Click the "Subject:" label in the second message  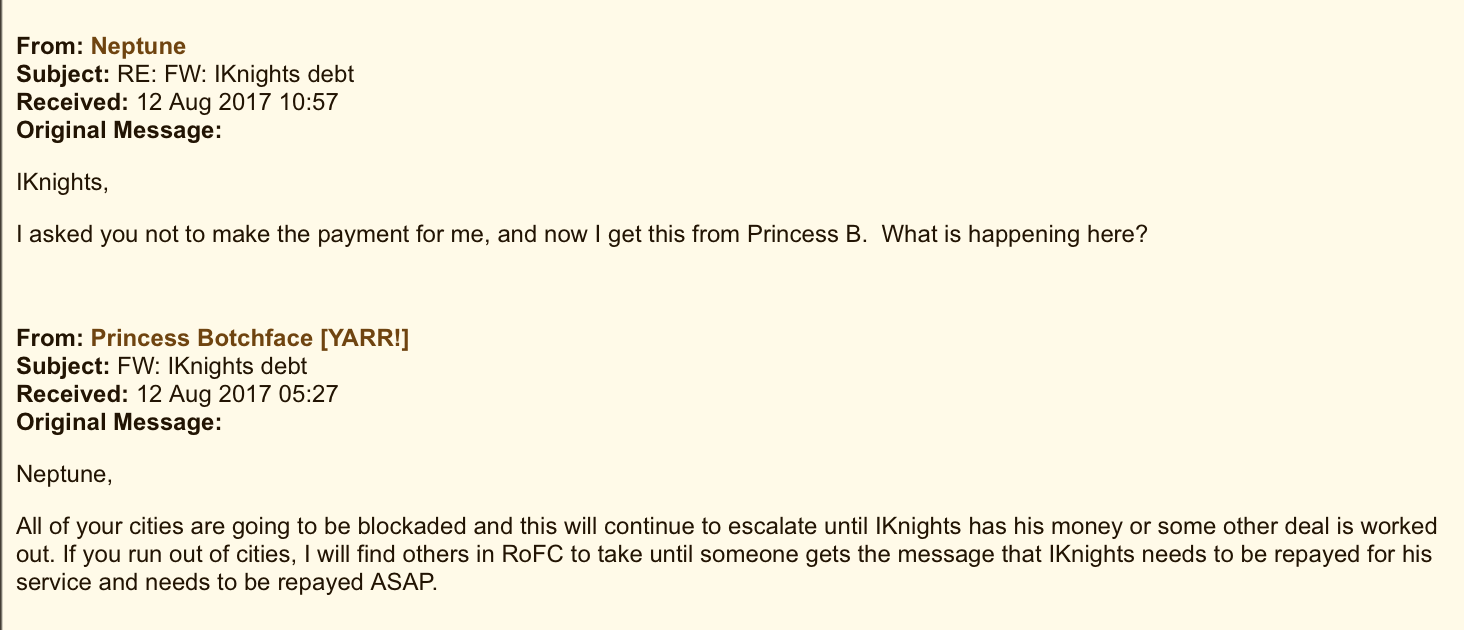click(x=62, y=366)
